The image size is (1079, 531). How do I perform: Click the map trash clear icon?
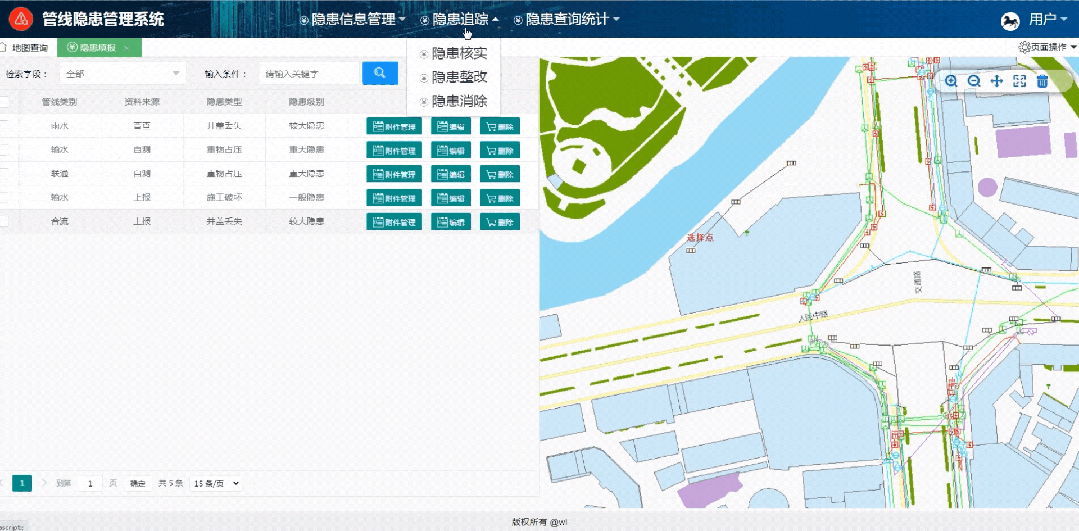click(x=1043, y=81)
